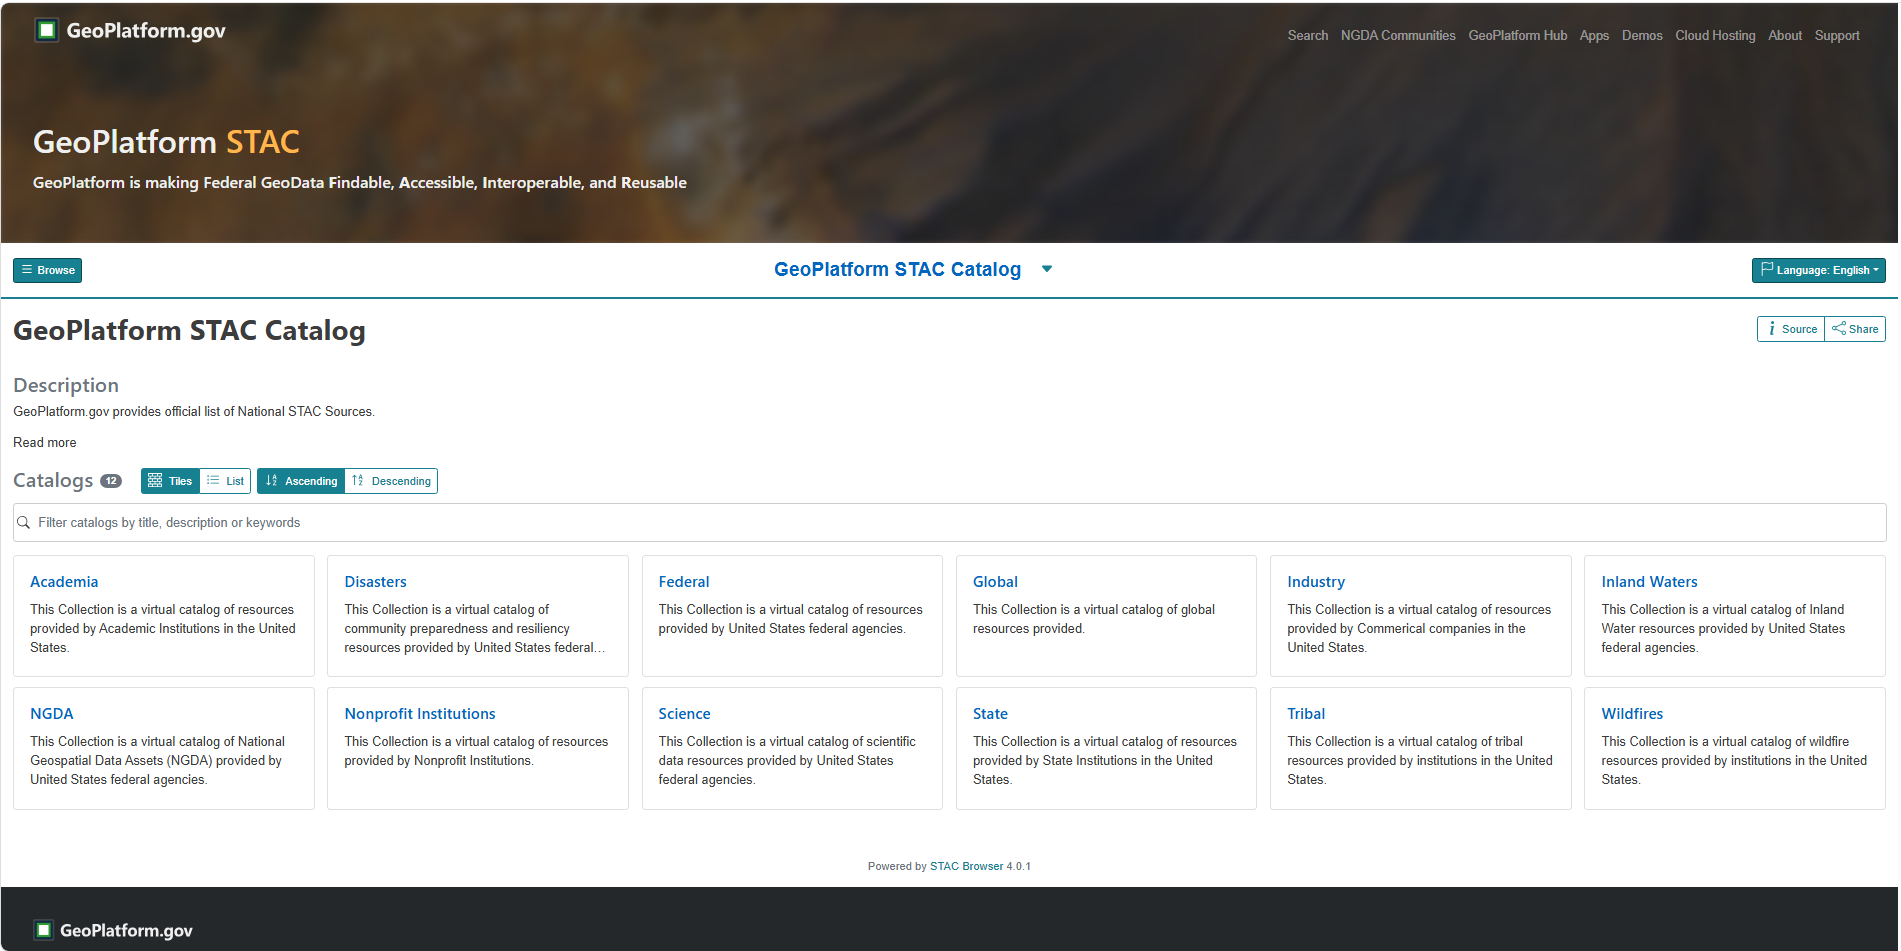The width and height of the screenshot is (1901, 951).
Task: Open the Industry catalog
Action: tap(1316, 582)
